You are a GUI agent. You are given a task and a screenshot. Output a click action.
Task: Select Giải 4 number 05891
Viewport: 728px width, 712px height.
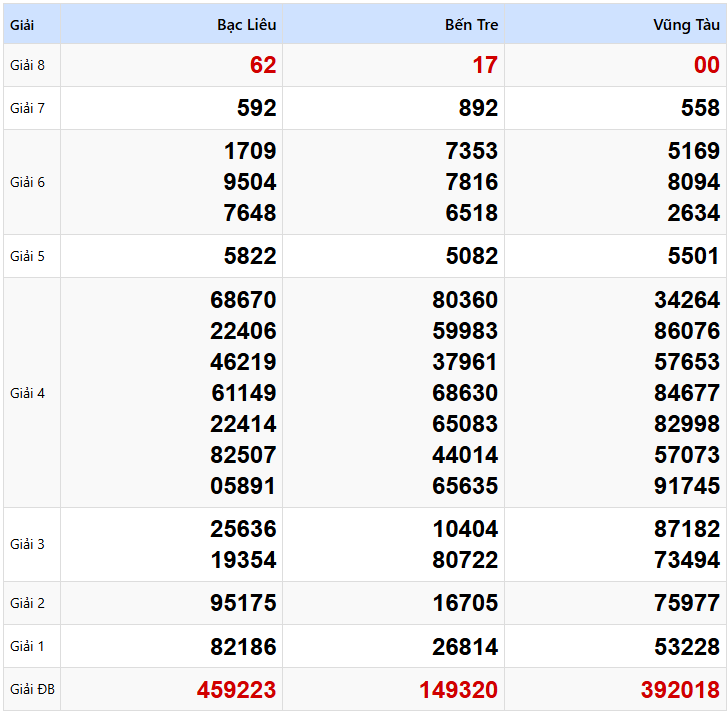(x=243, y=486)
